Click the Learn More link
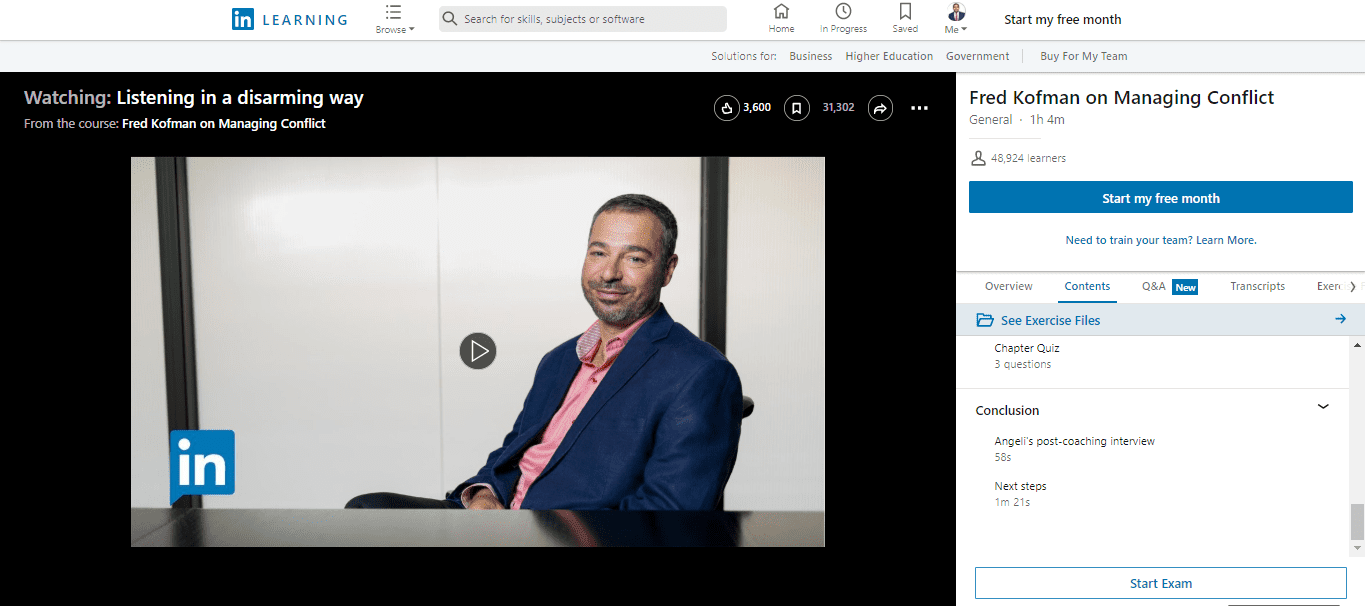 point(1226,240)
